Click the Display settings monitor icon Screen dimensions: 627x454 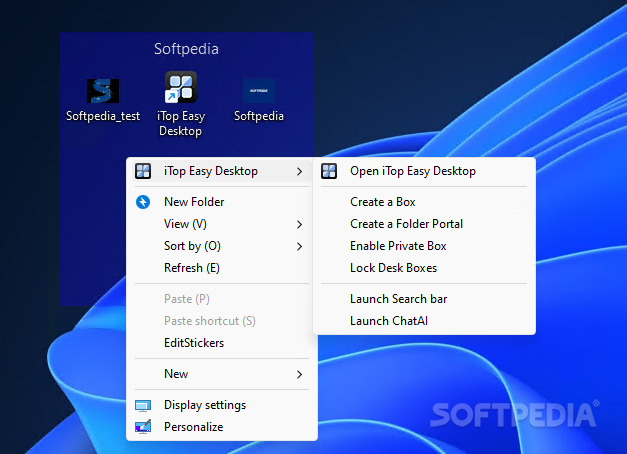coord(143,406)
